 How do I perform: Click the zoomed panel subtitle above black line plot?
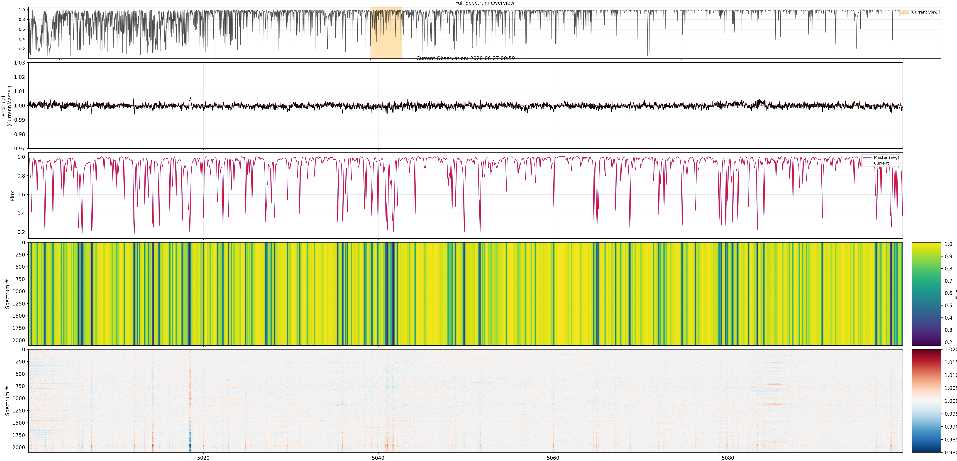pyautogui.click(x=465, y=60)
